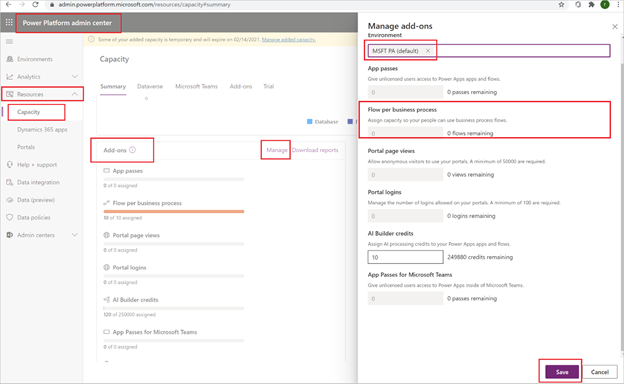Screen dimensions: 624x384
Task: Click the Analytics chart icon
Action: [10, 76]
